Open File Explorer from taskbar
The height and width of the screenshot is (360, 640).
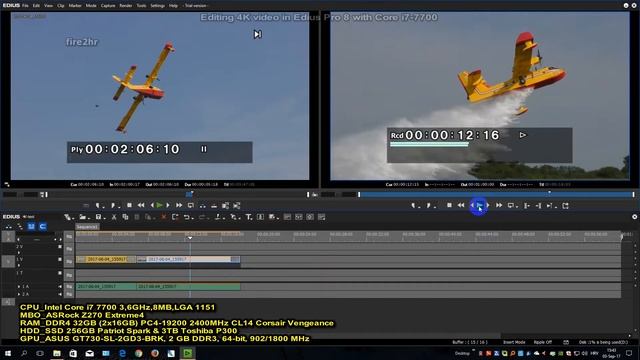coord(57,353)
